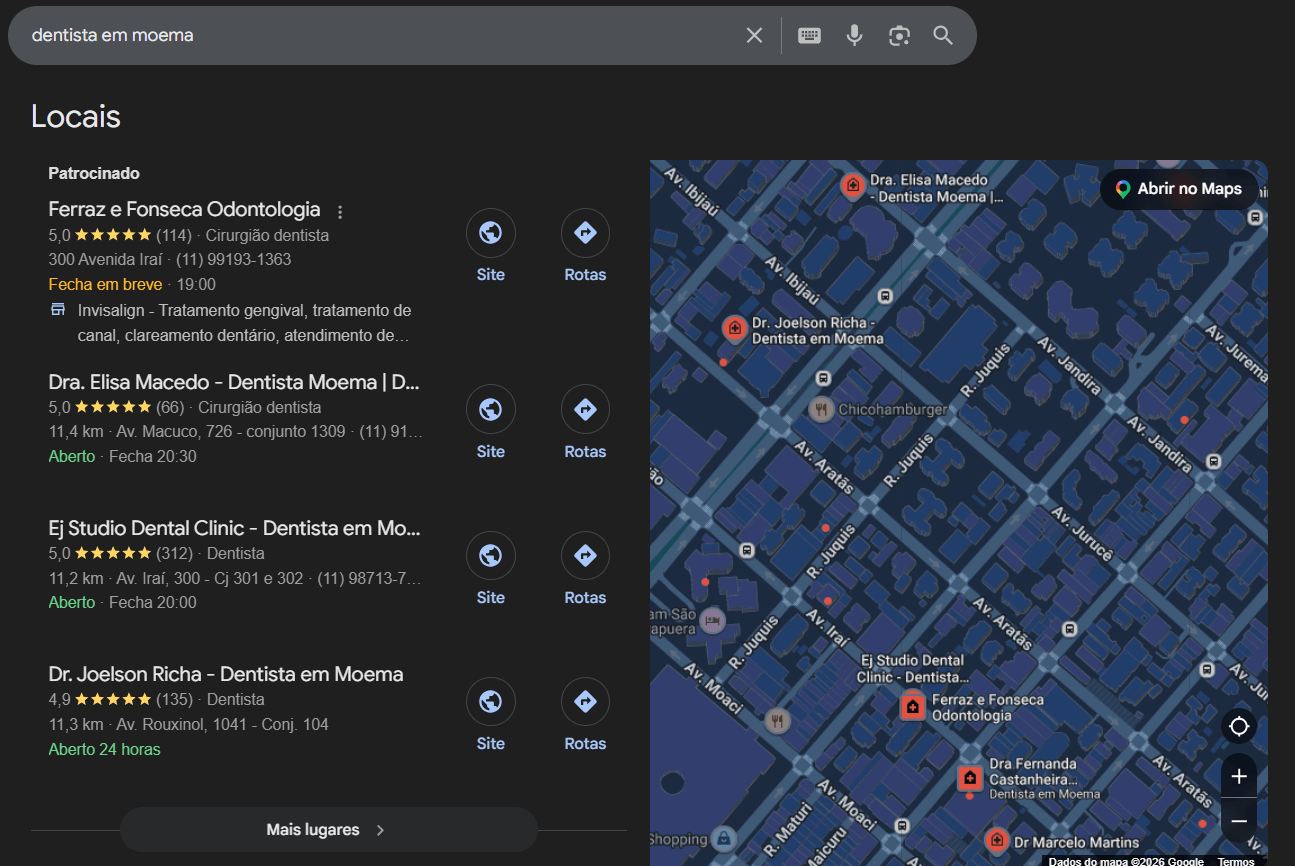This screenshot has width=1295, height=866.
Task: Get directions to Dr. Joelson Richa
Action: tap(585, 702)
